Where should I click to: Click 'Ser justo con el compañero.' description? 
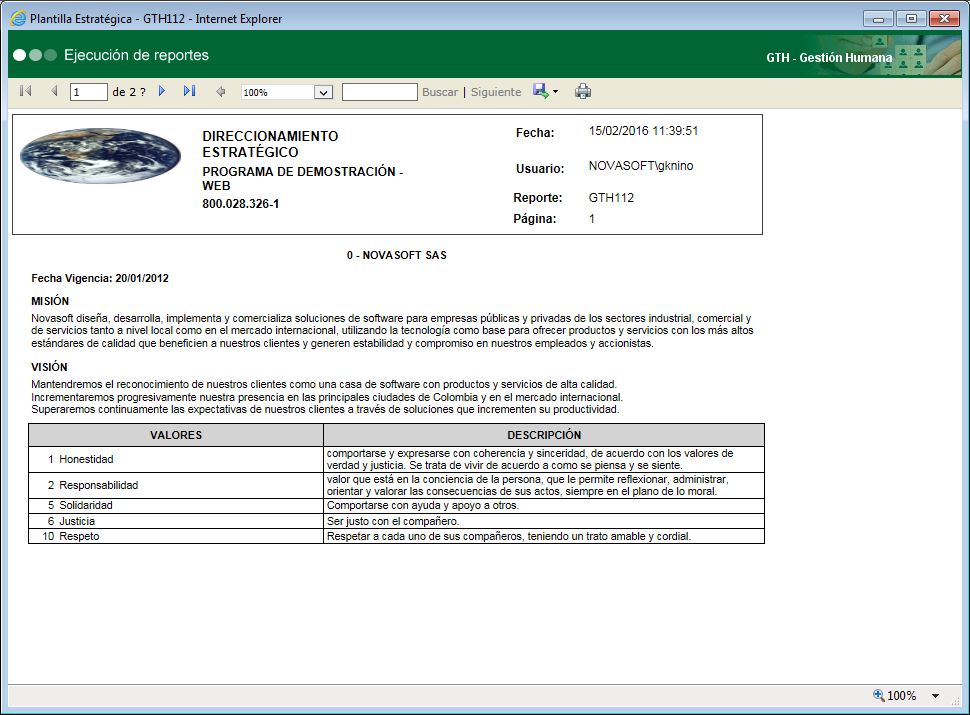(393, 521)
